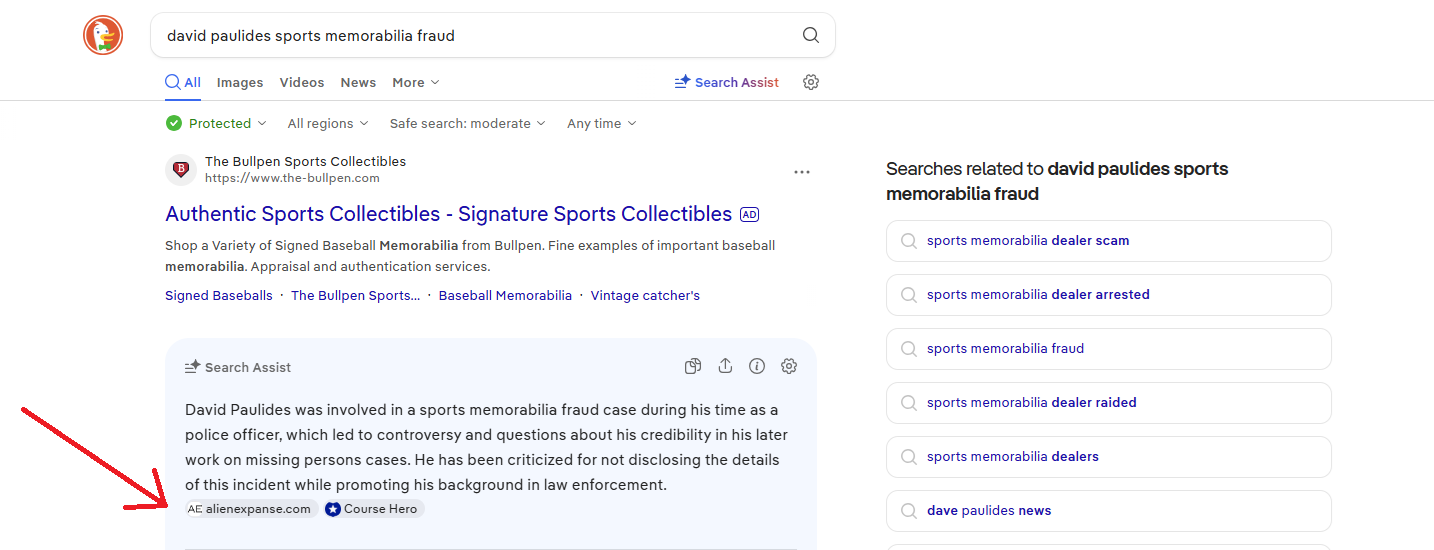The width and height of the screenshot is (1434, 550).
Task: Click the-bullpen.com URL text
Action: (x=292, y=178)
